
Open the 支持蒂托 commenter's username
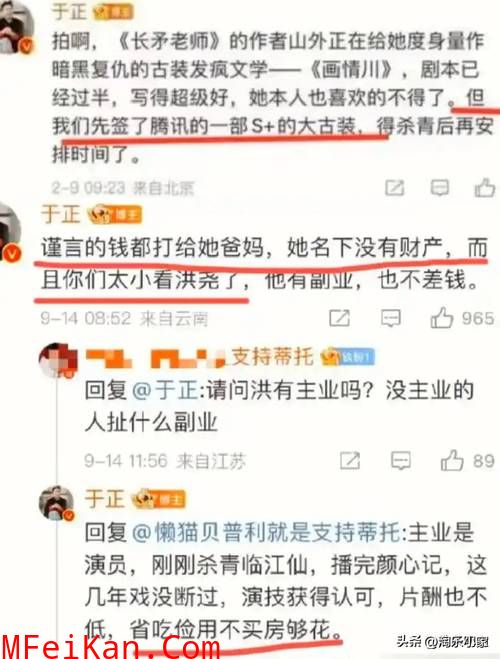[200, 358]
